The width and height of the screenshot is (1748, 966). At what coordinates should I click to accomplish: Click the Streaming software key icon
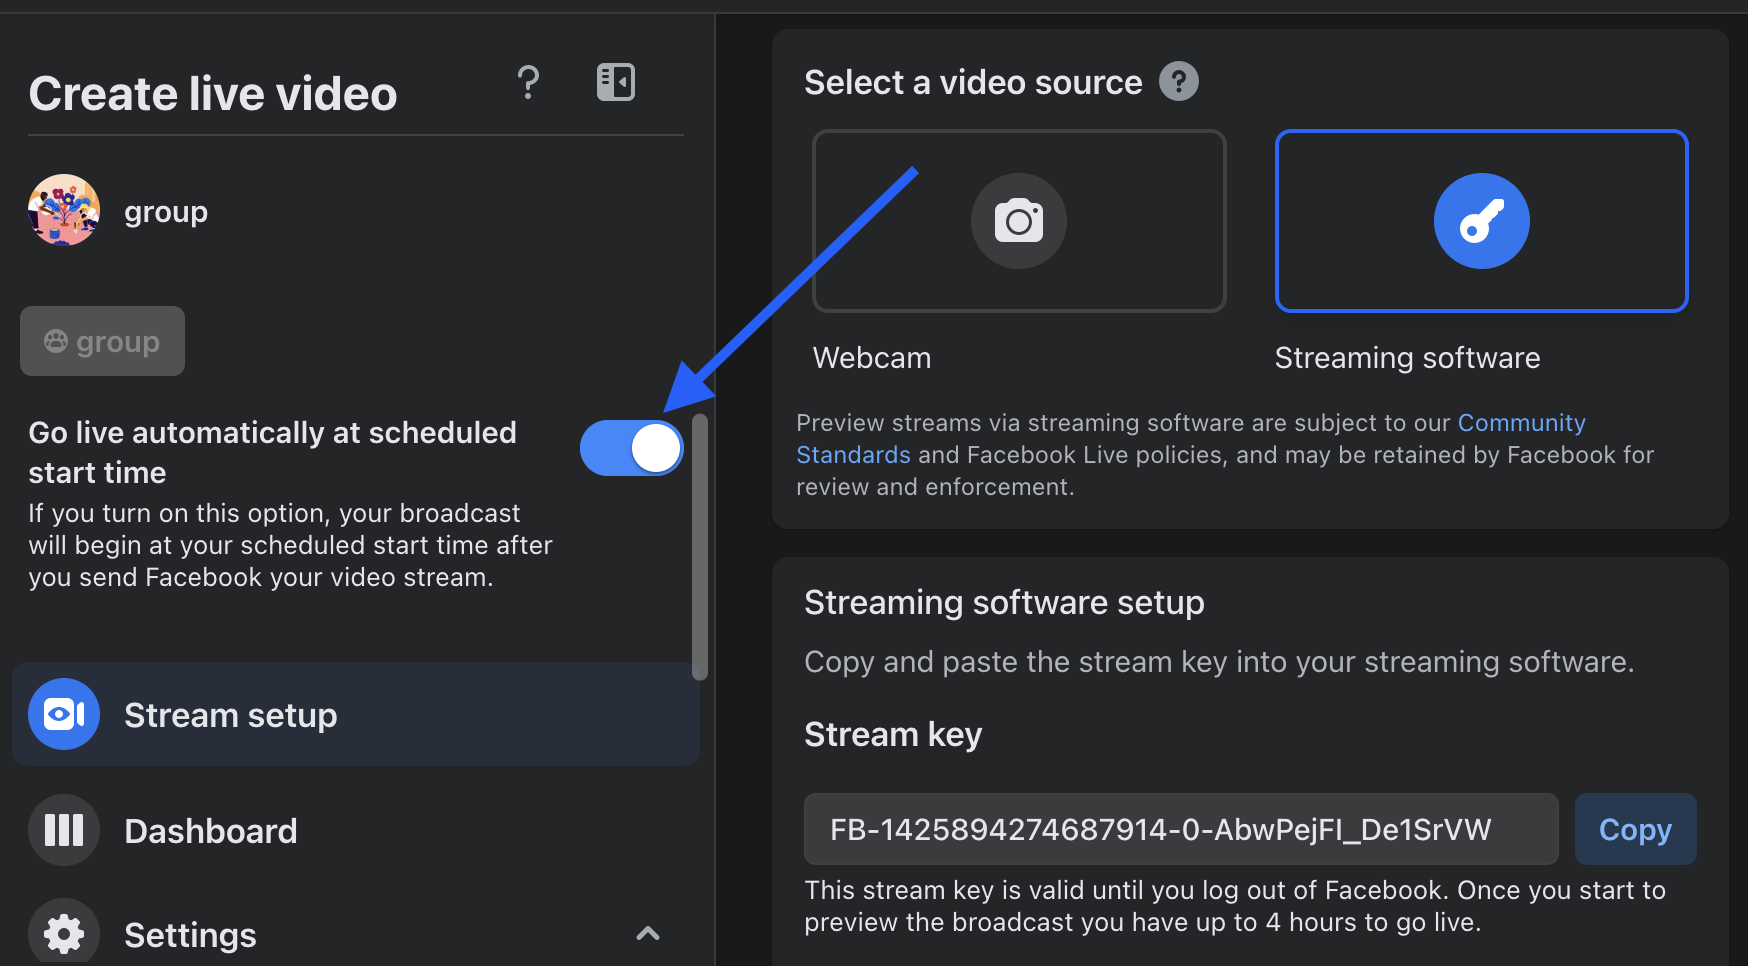(1481, 221)
